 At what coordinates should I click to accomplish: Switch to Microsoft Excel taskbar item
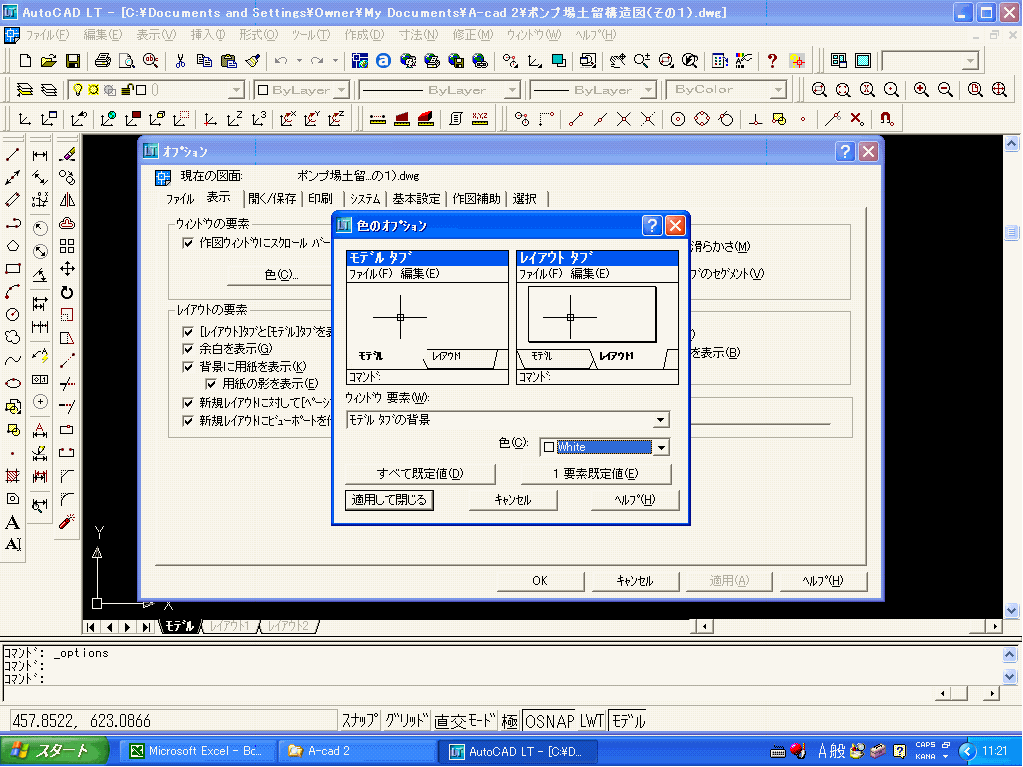coord(196,751)
